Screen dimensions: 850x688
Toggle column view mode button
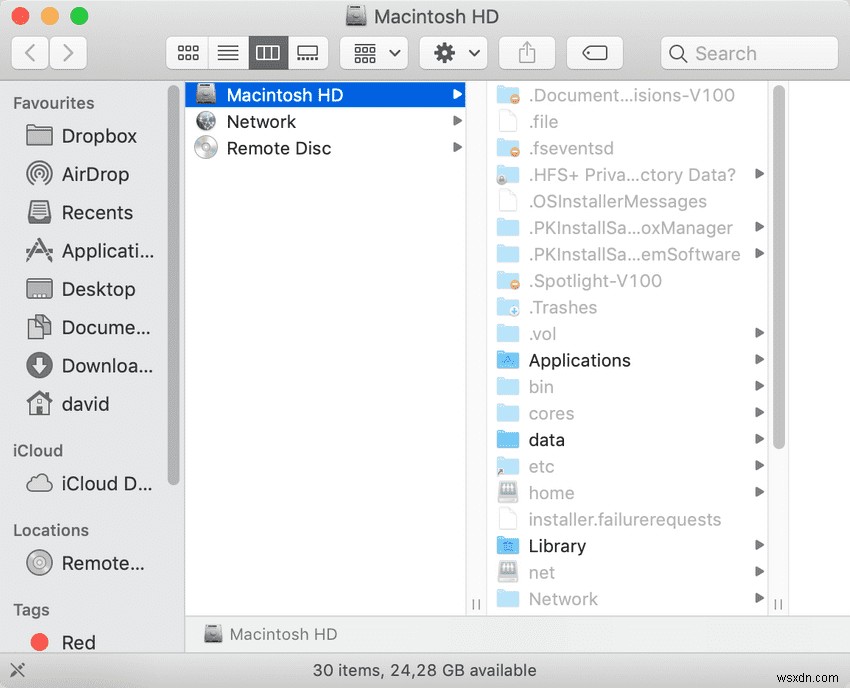267,53
